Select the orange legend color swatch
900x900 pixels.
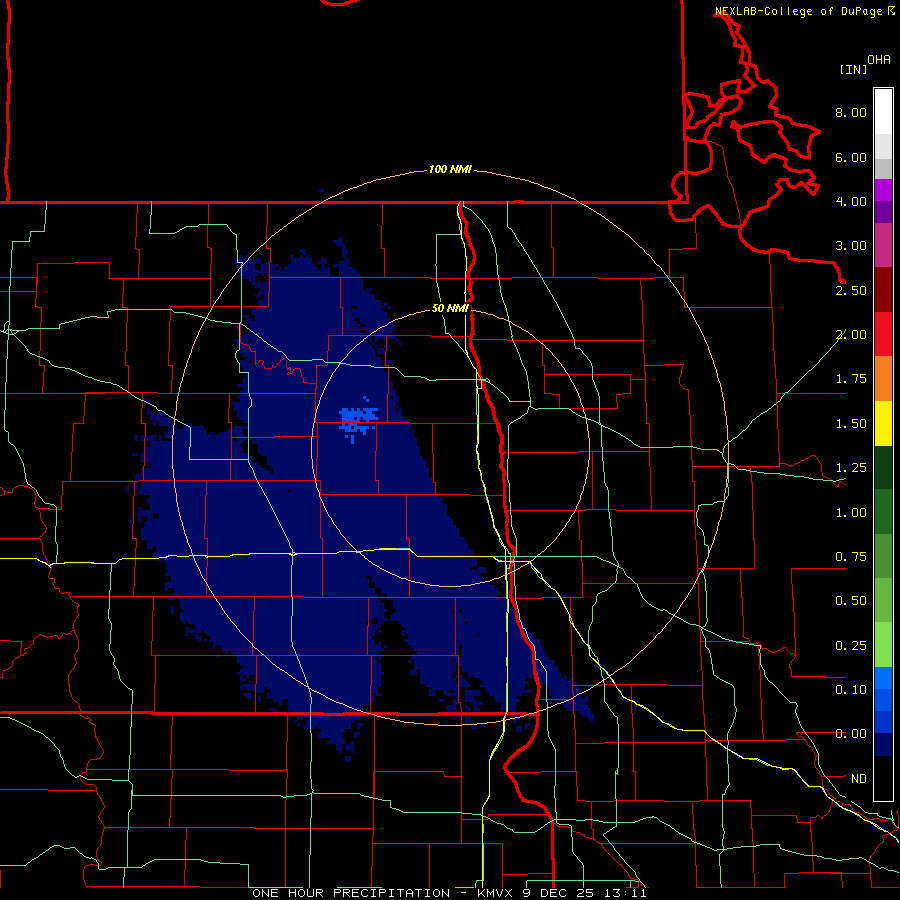coord(883,379)
